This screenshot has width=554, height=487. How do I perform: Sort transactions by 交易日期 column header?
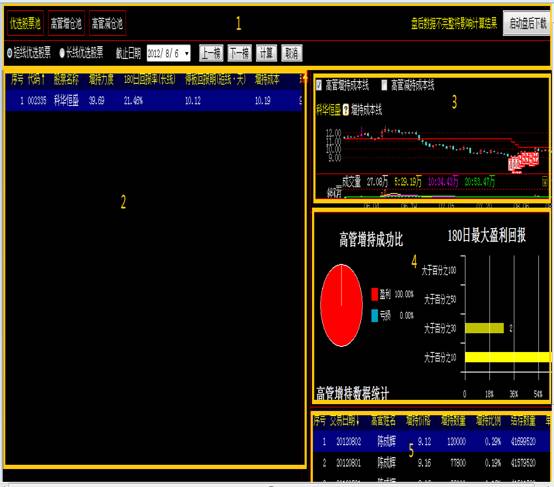point(344,421)
